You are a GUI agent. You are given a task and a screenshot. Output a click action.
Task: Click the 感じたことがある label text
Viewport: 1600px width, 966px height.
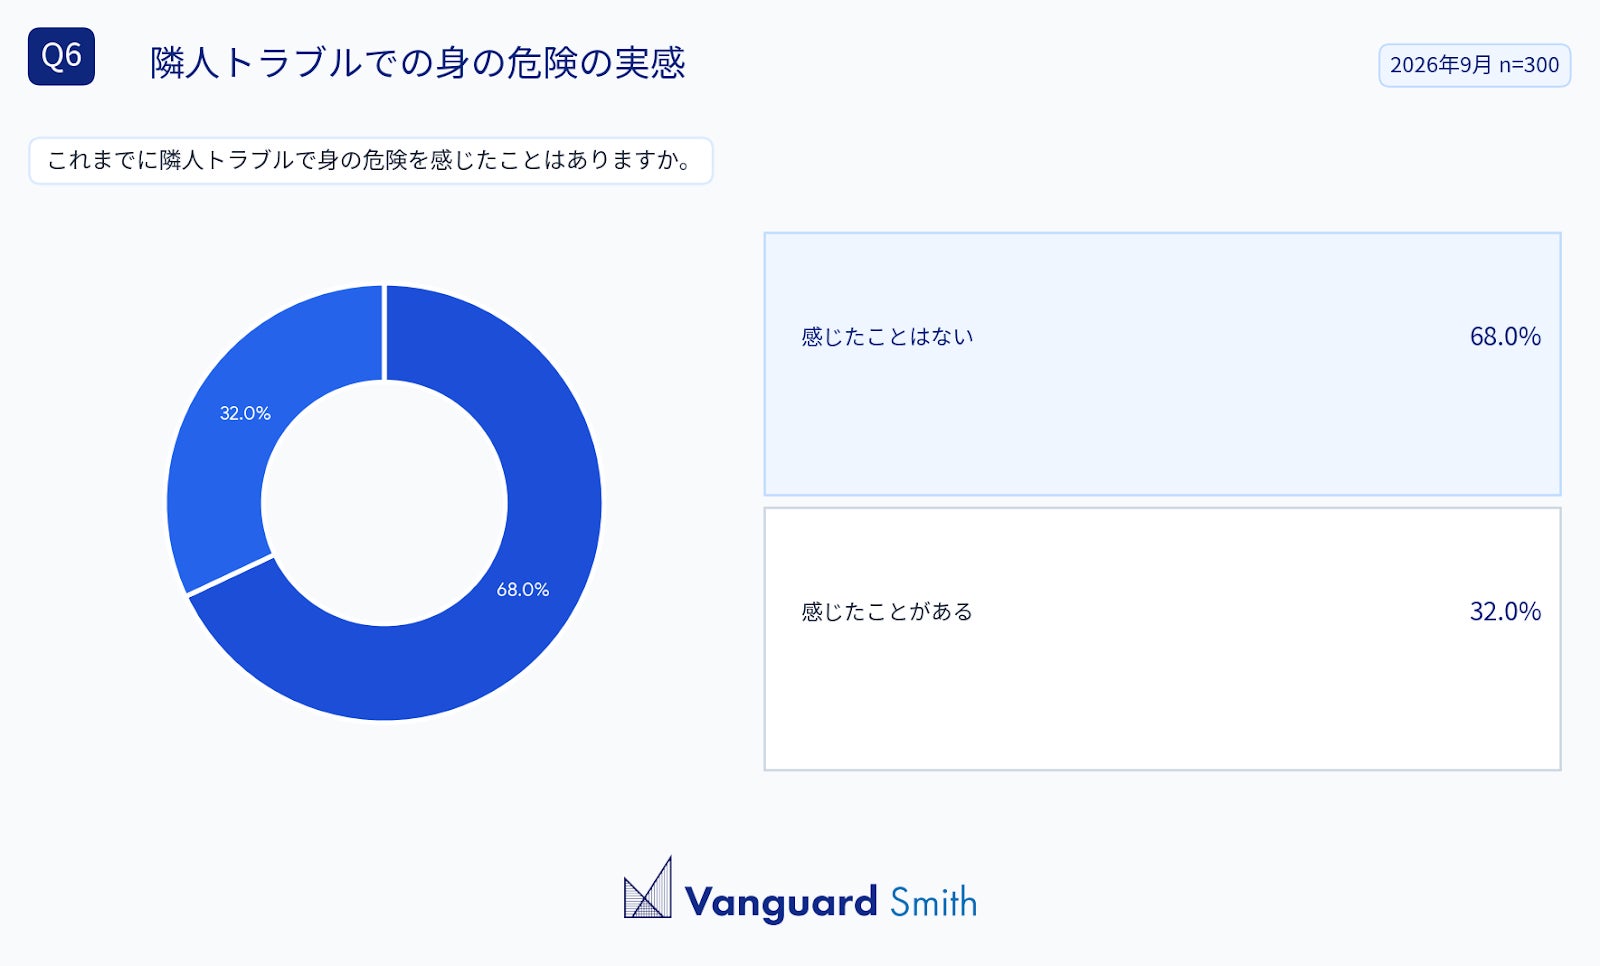pyautogui.click(x=887, y=612)
